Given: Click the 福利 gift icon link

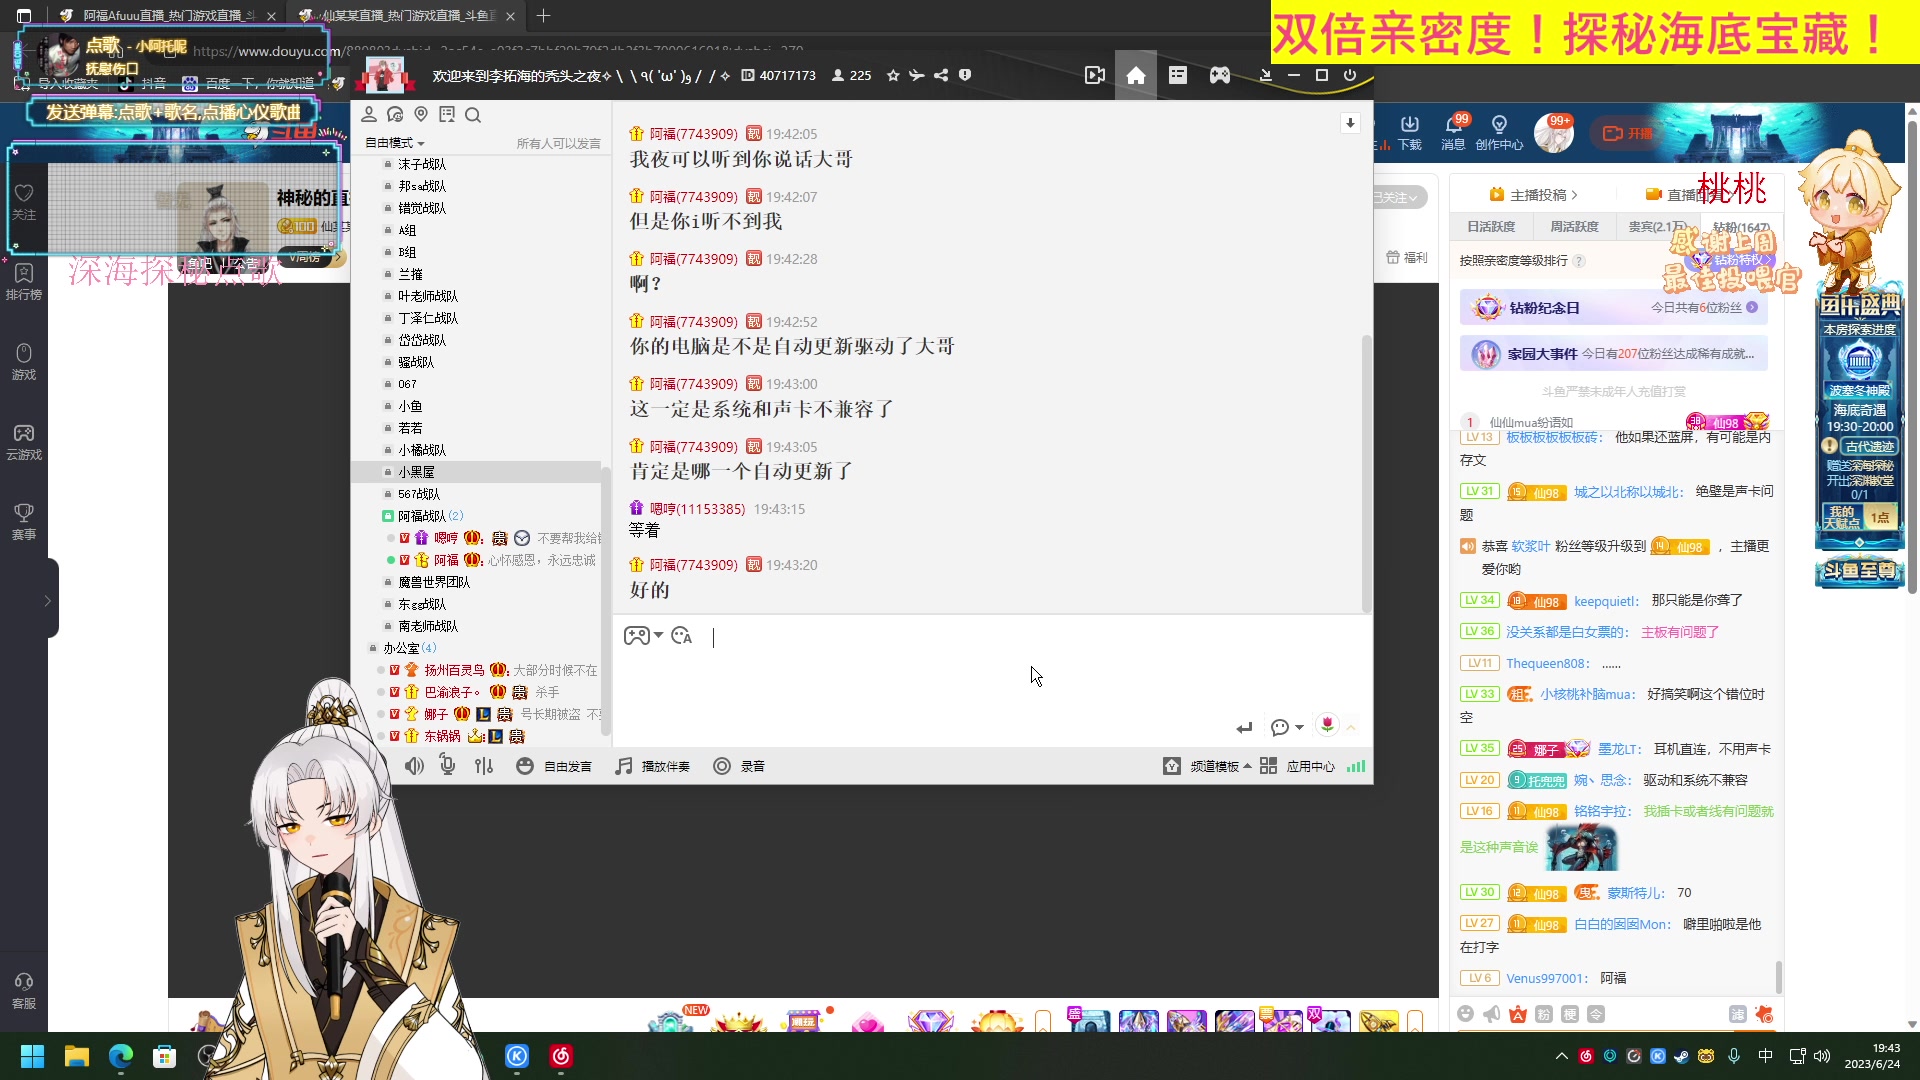Looking at the screenshot, I should pos(1407,258).
